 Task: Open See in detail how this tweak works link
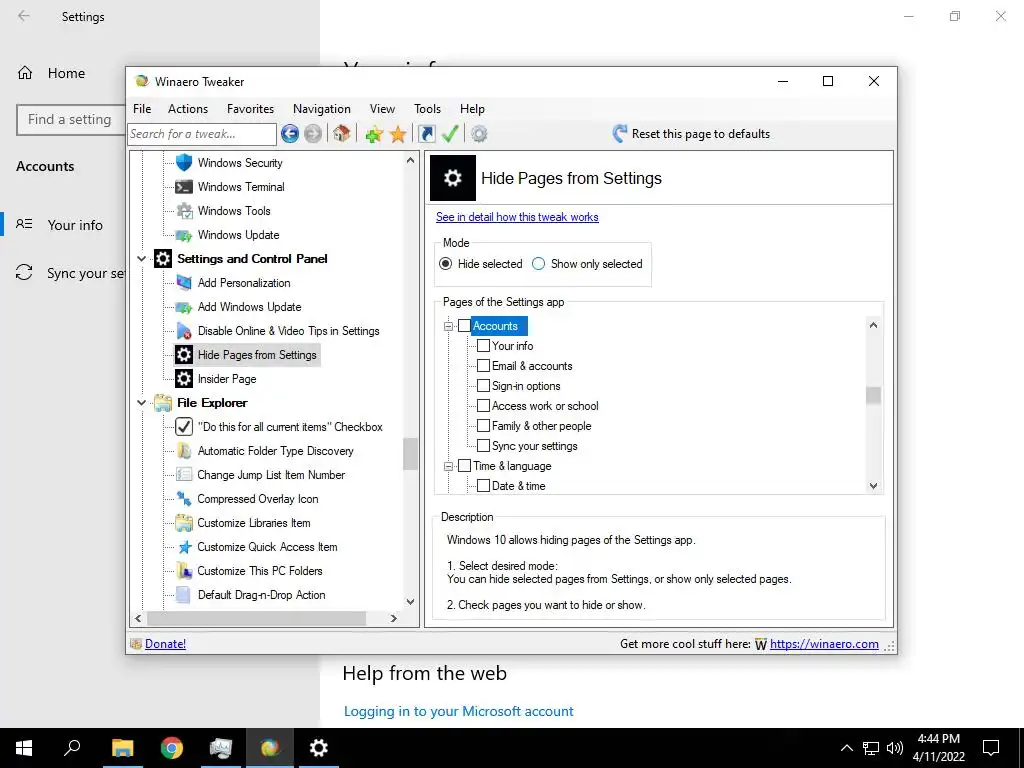[517, 217]
